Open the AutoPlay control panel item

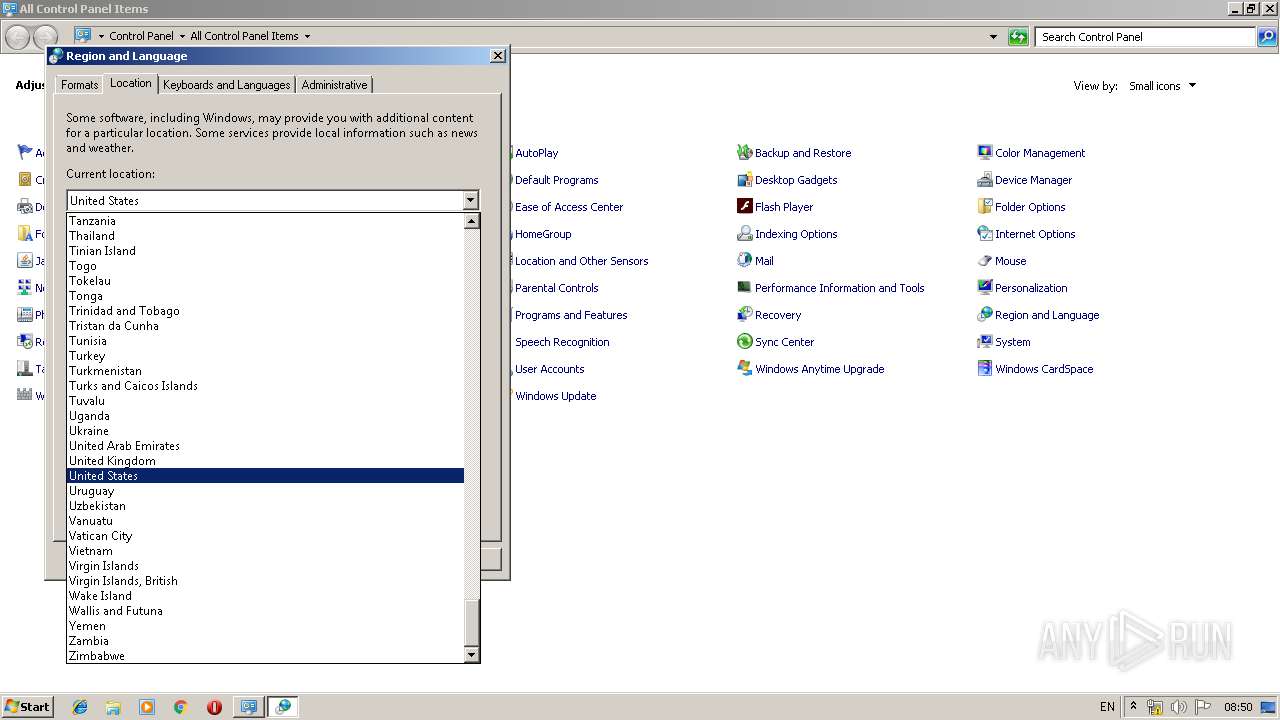click(x=537, y=153)
